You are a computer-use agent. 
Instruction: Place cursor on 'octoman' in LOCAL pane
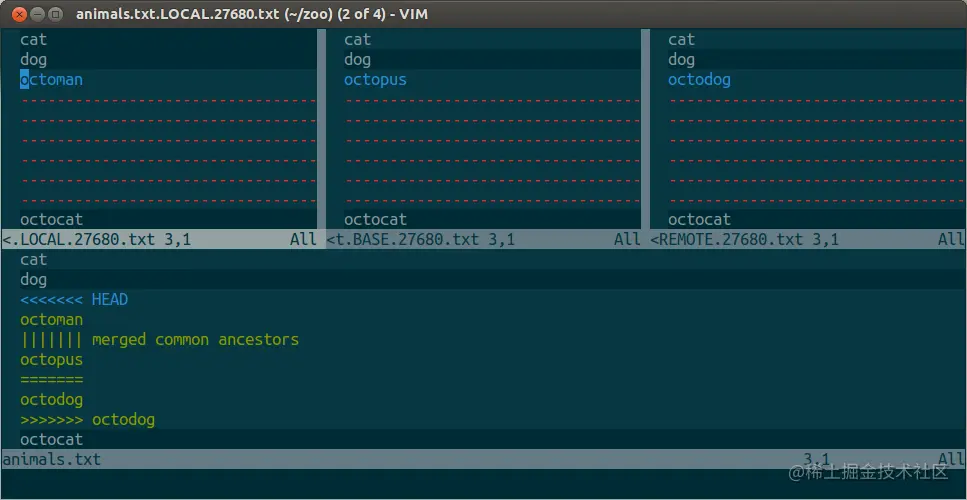51,80
